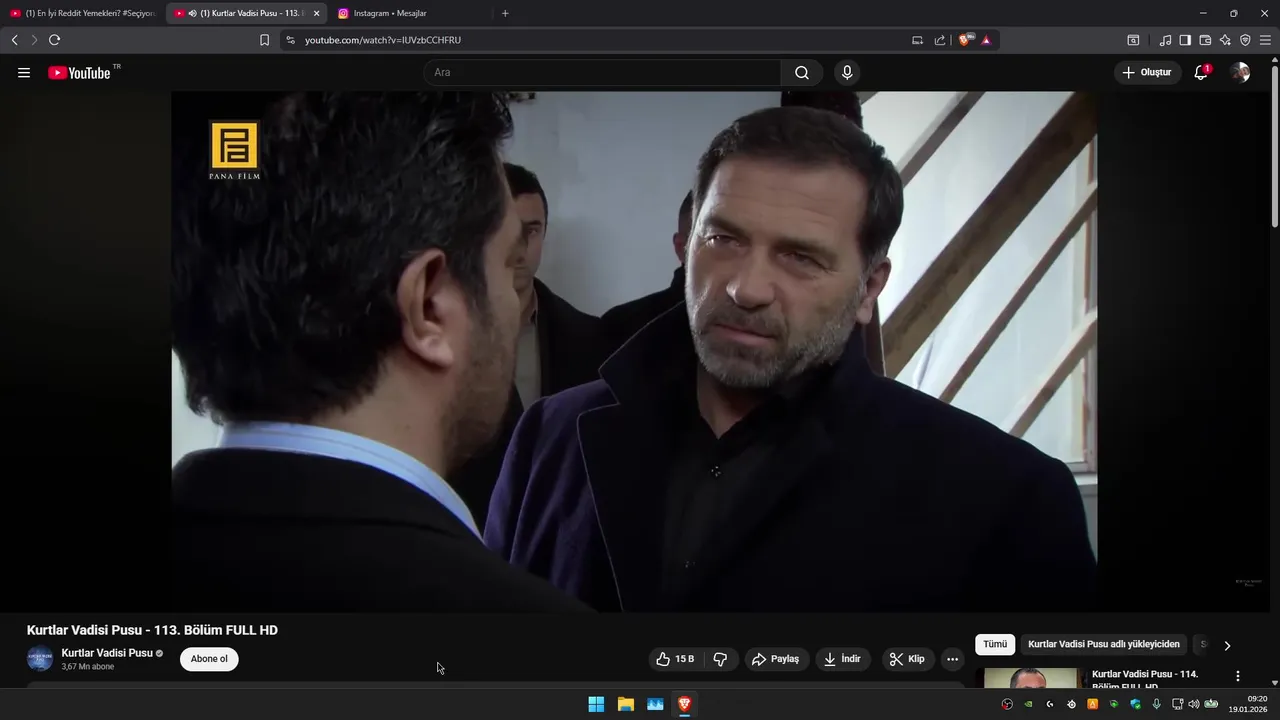View site information in address bar
Viewport: 1280px width, 720px height.
(x=290, y=40)
